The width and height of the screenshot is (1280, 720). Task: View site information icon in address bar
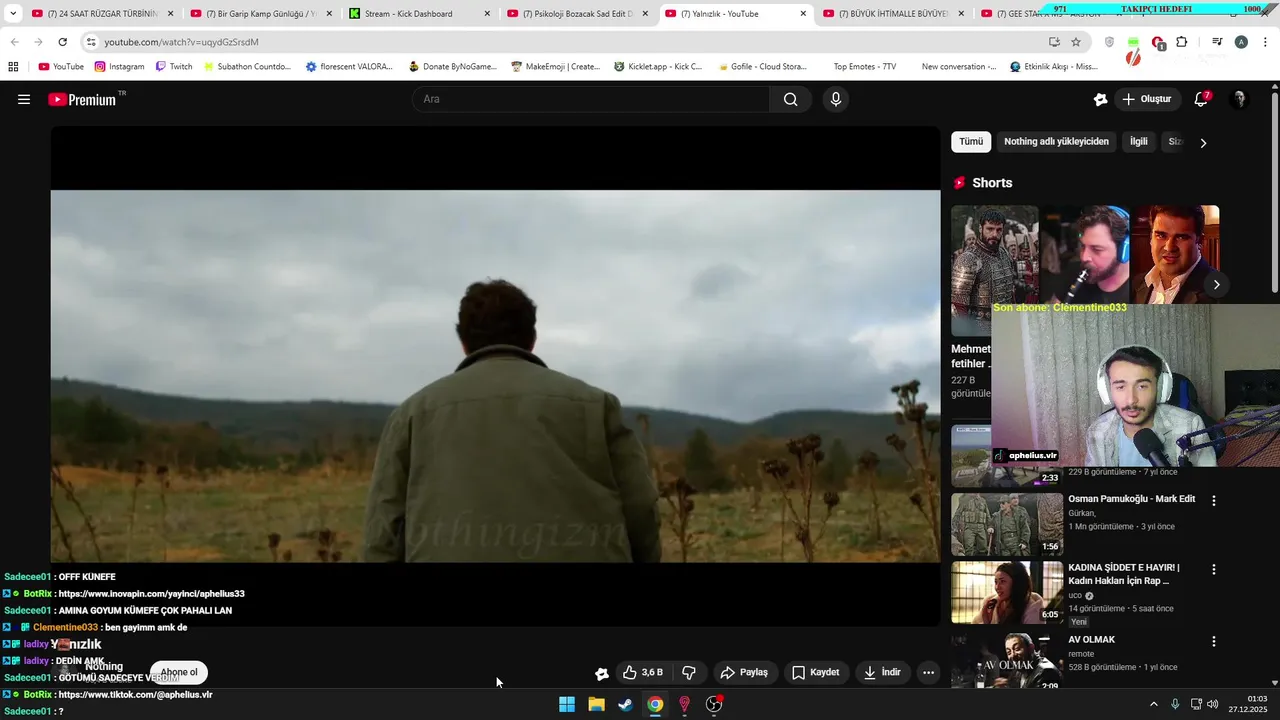[91, 42]
